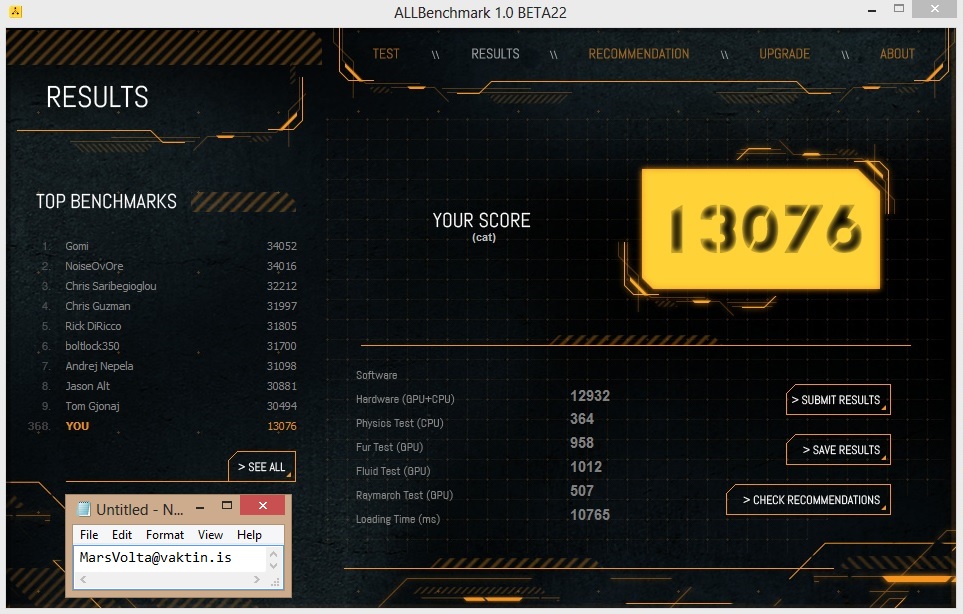Open the Edit menu in Notepad
This screenshot has width=964, height=614.
122,535
